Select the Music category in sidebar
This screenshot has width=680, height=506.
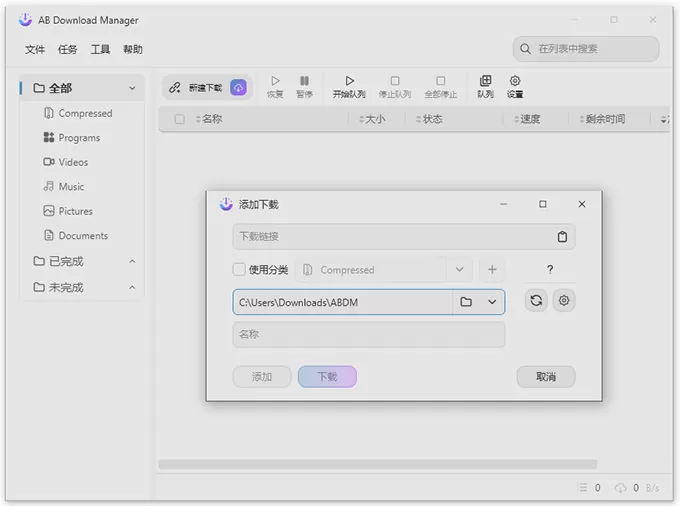point(82,187)
